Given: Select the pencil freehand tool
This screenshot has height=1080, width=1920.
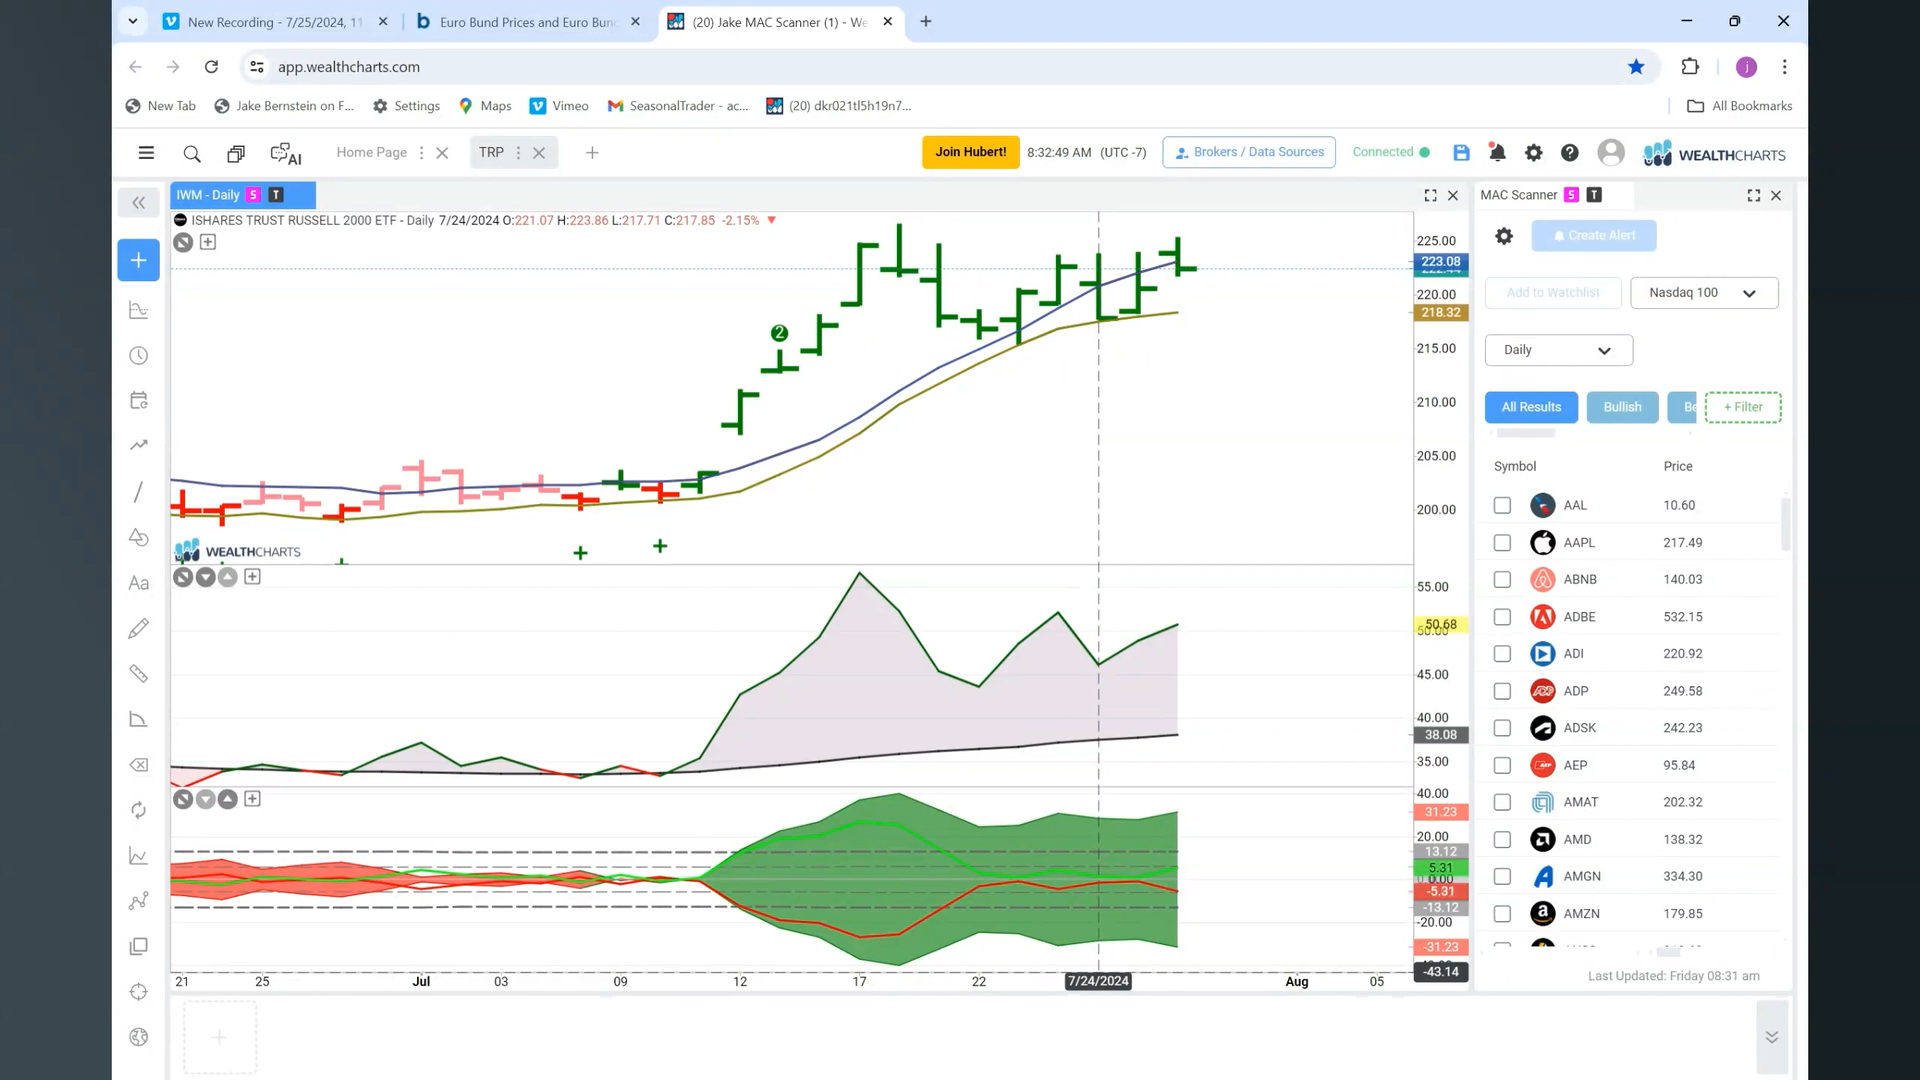Looking at the screenshot, I should pos(139,628).
